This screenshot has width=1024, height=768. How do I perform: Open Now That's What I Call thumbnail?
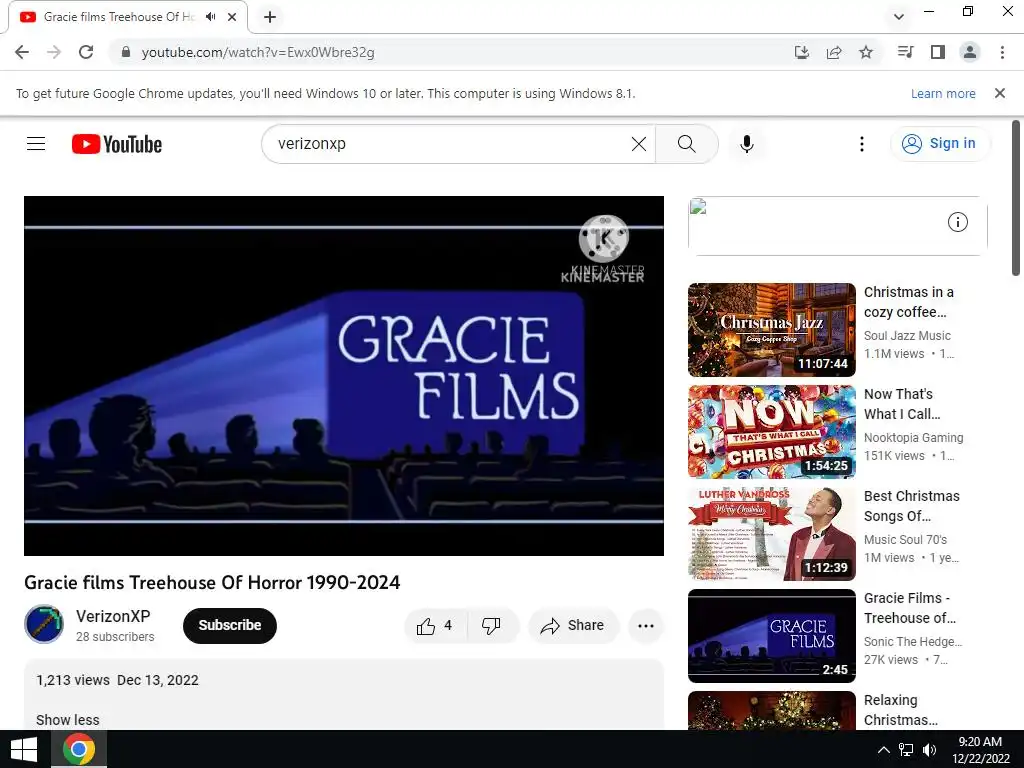click(771, 432)
